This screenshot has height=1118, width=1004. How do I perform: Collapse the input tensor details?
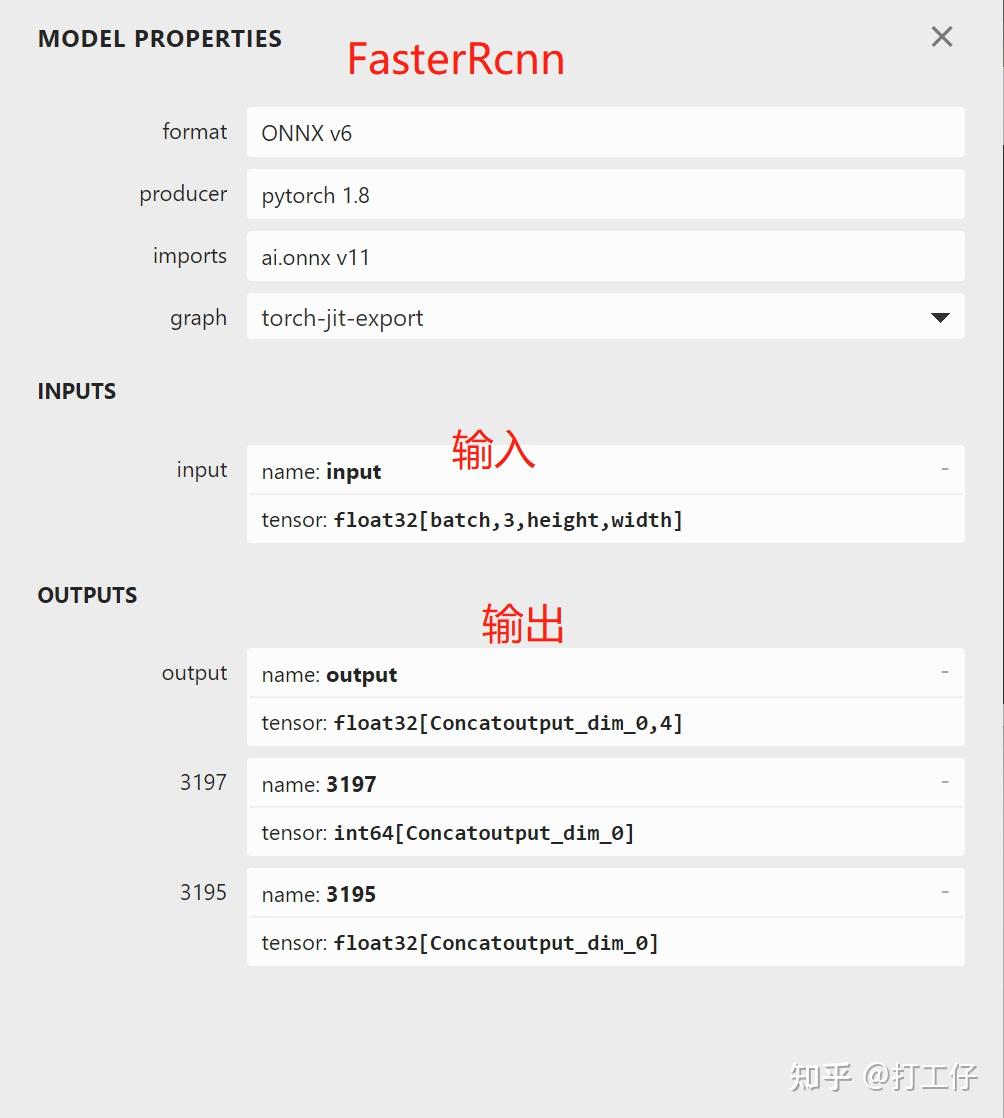[945, 469]
